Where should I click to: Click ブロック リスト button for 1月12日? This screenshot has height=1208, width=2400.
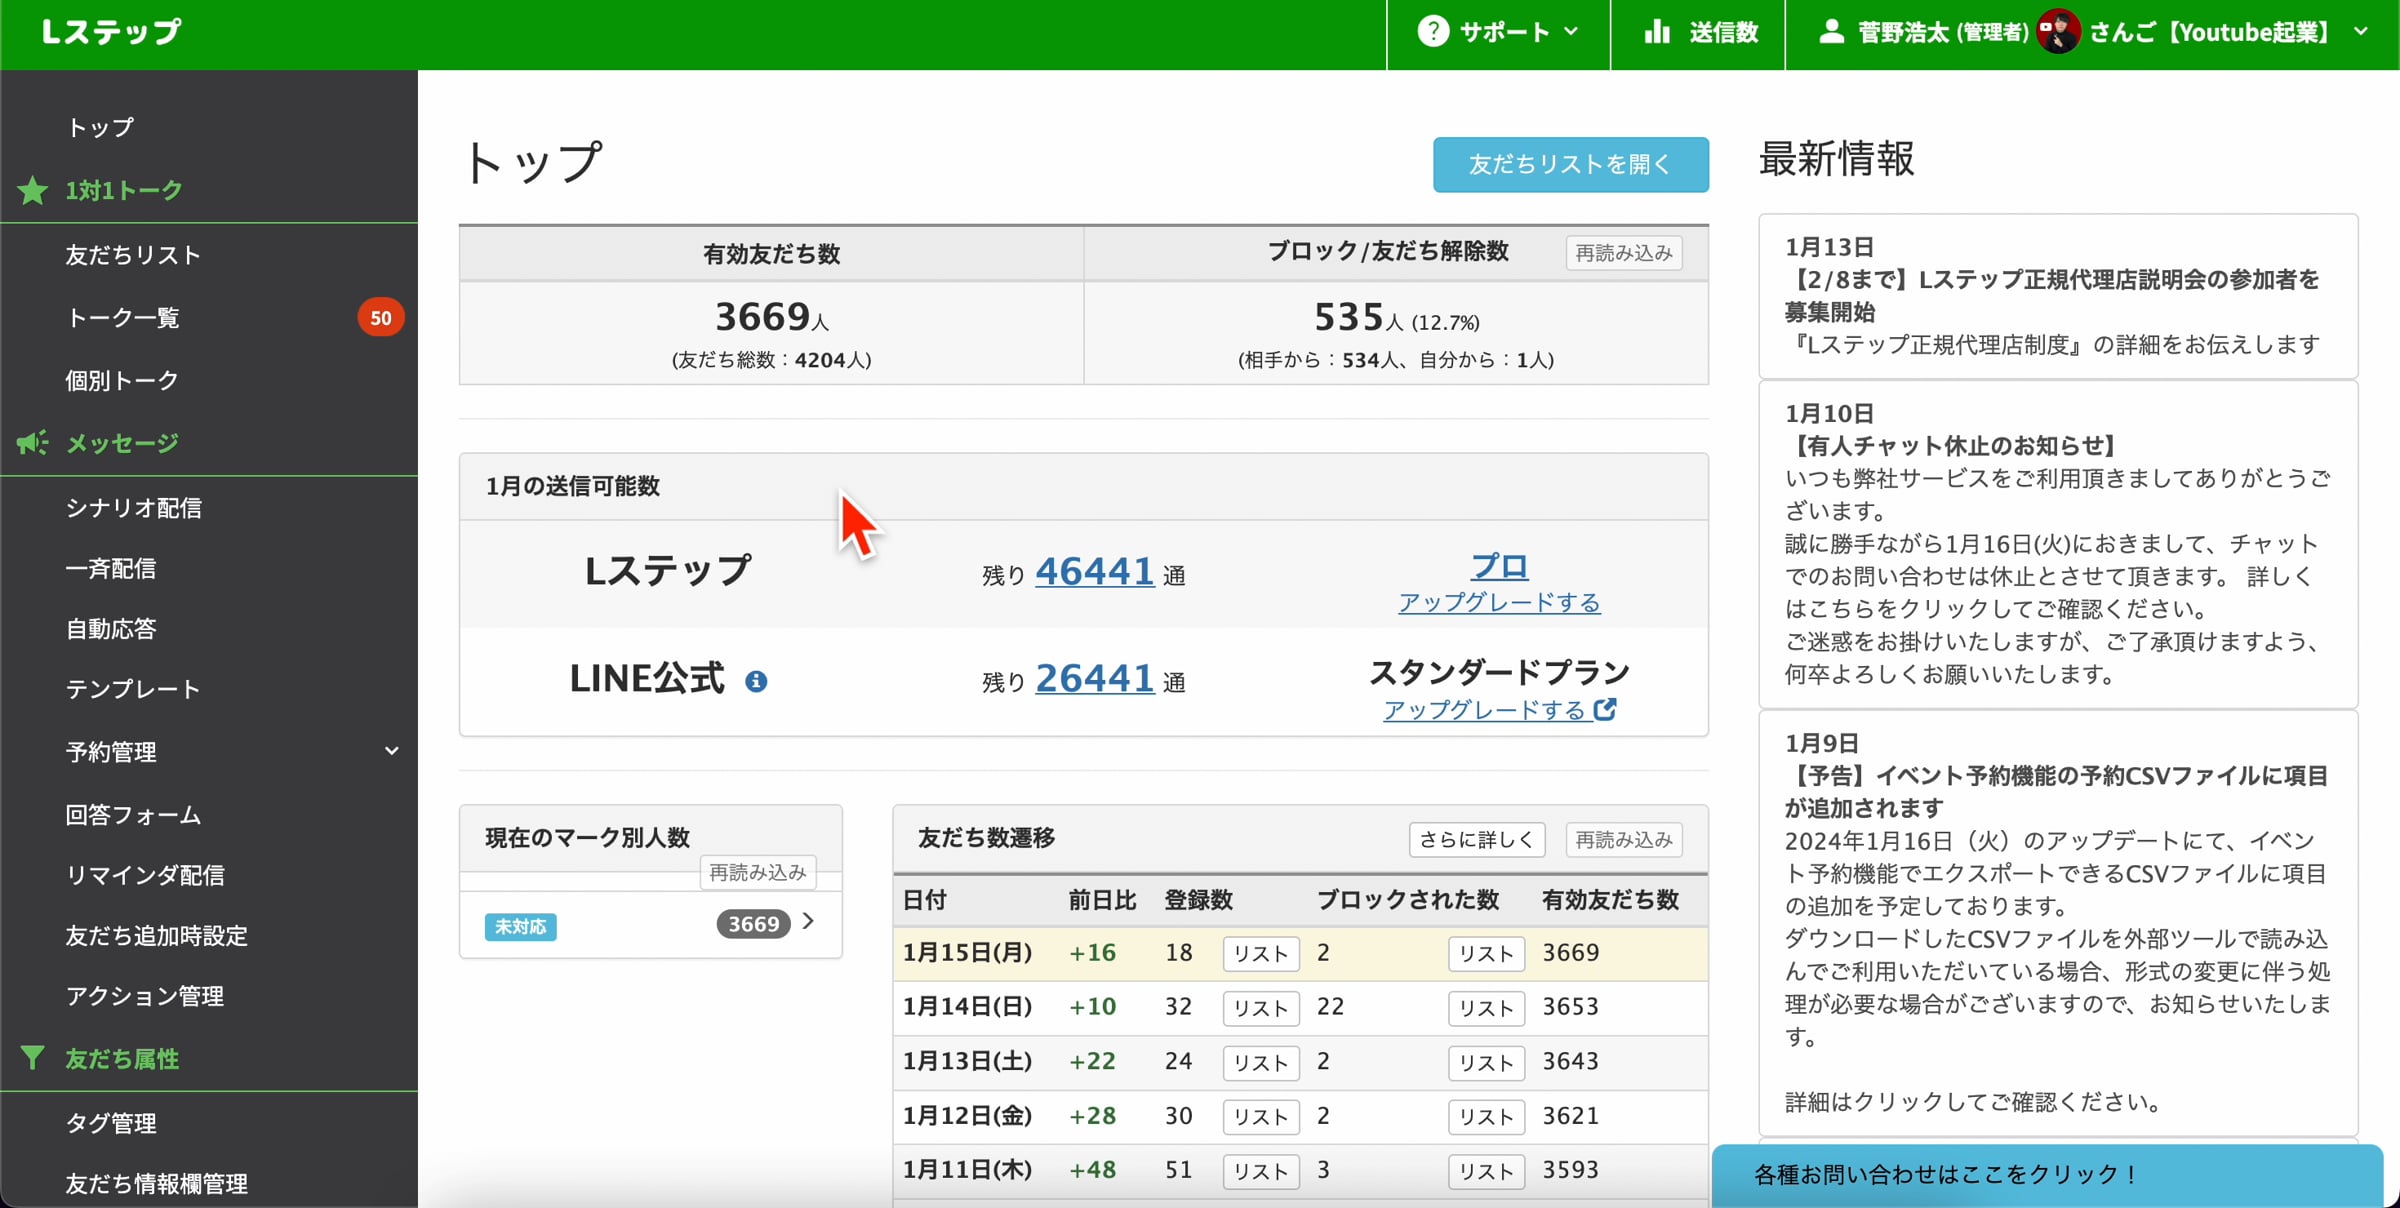[1486, 1117]
